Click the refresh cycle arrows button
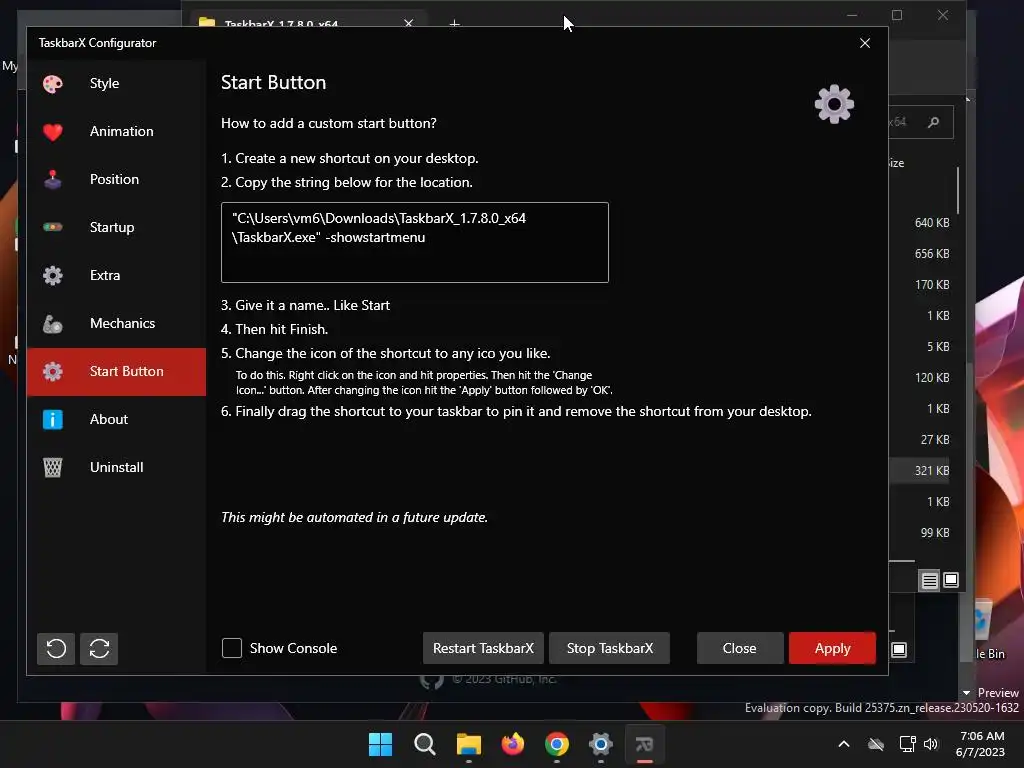 [99, 648]
